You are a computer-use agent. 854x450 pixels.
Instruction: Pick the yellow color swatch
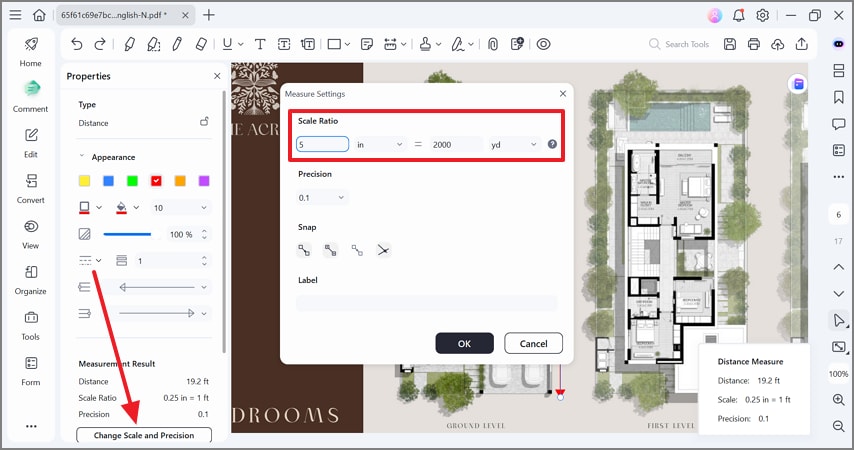click(x=84, y=181)
